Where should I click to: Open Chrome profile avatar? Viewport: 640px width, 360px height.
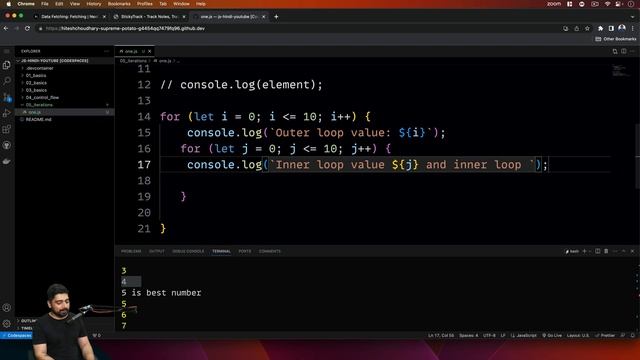tap(622, 28)
